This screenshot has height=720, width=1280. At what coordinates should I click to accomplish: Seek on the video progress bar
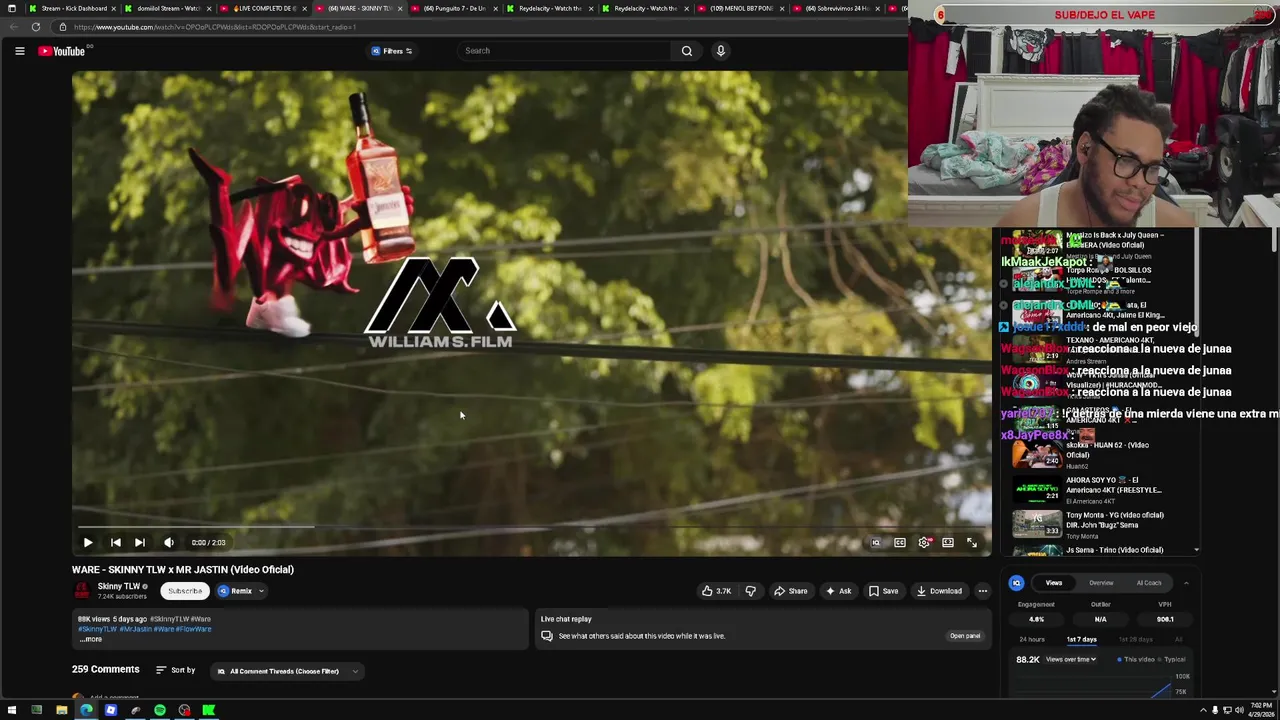click(531, 526)
